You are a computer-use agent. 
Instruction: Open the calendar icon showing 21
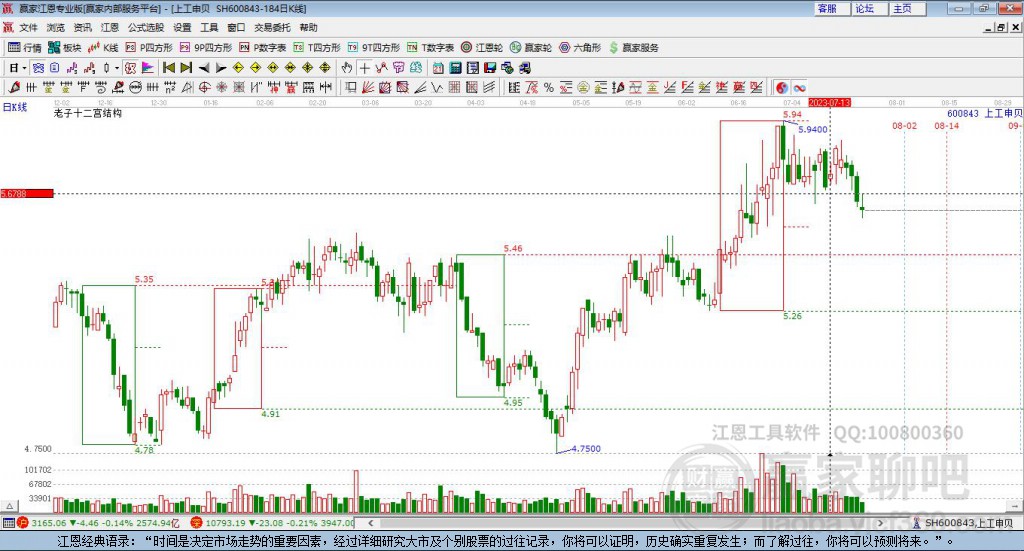click(438, 67)
